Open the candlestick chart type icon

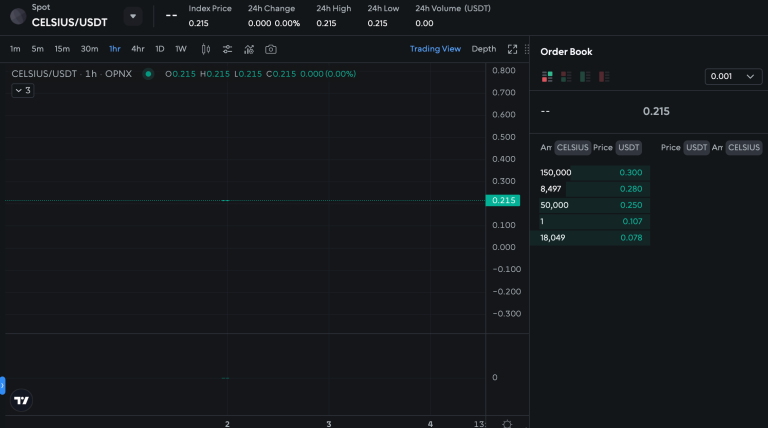tap(206, 49)
